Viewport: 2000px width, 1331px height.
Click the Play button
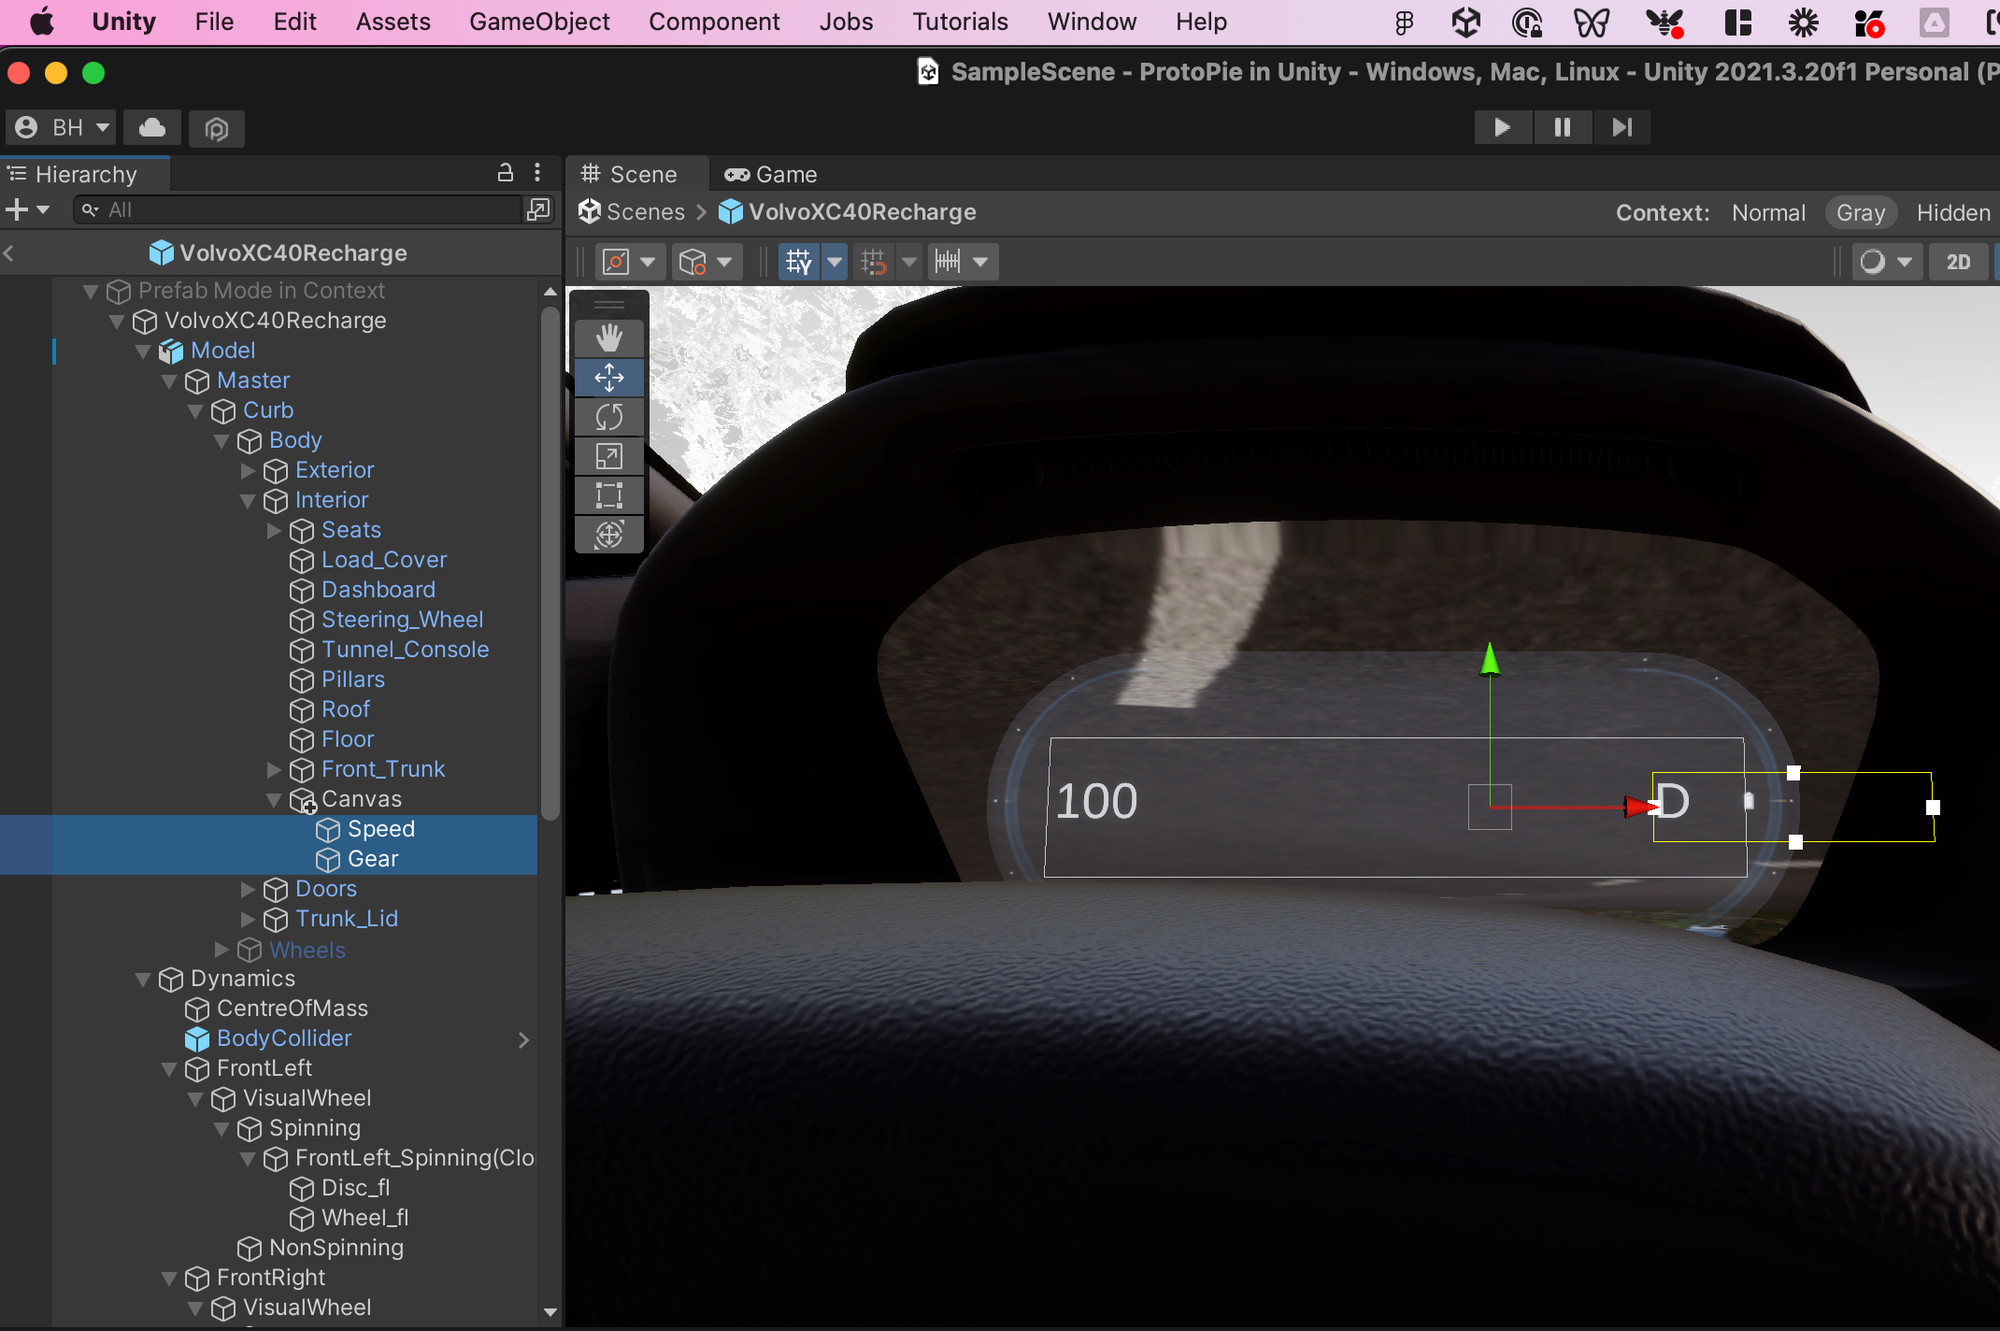coord(1501,127)
